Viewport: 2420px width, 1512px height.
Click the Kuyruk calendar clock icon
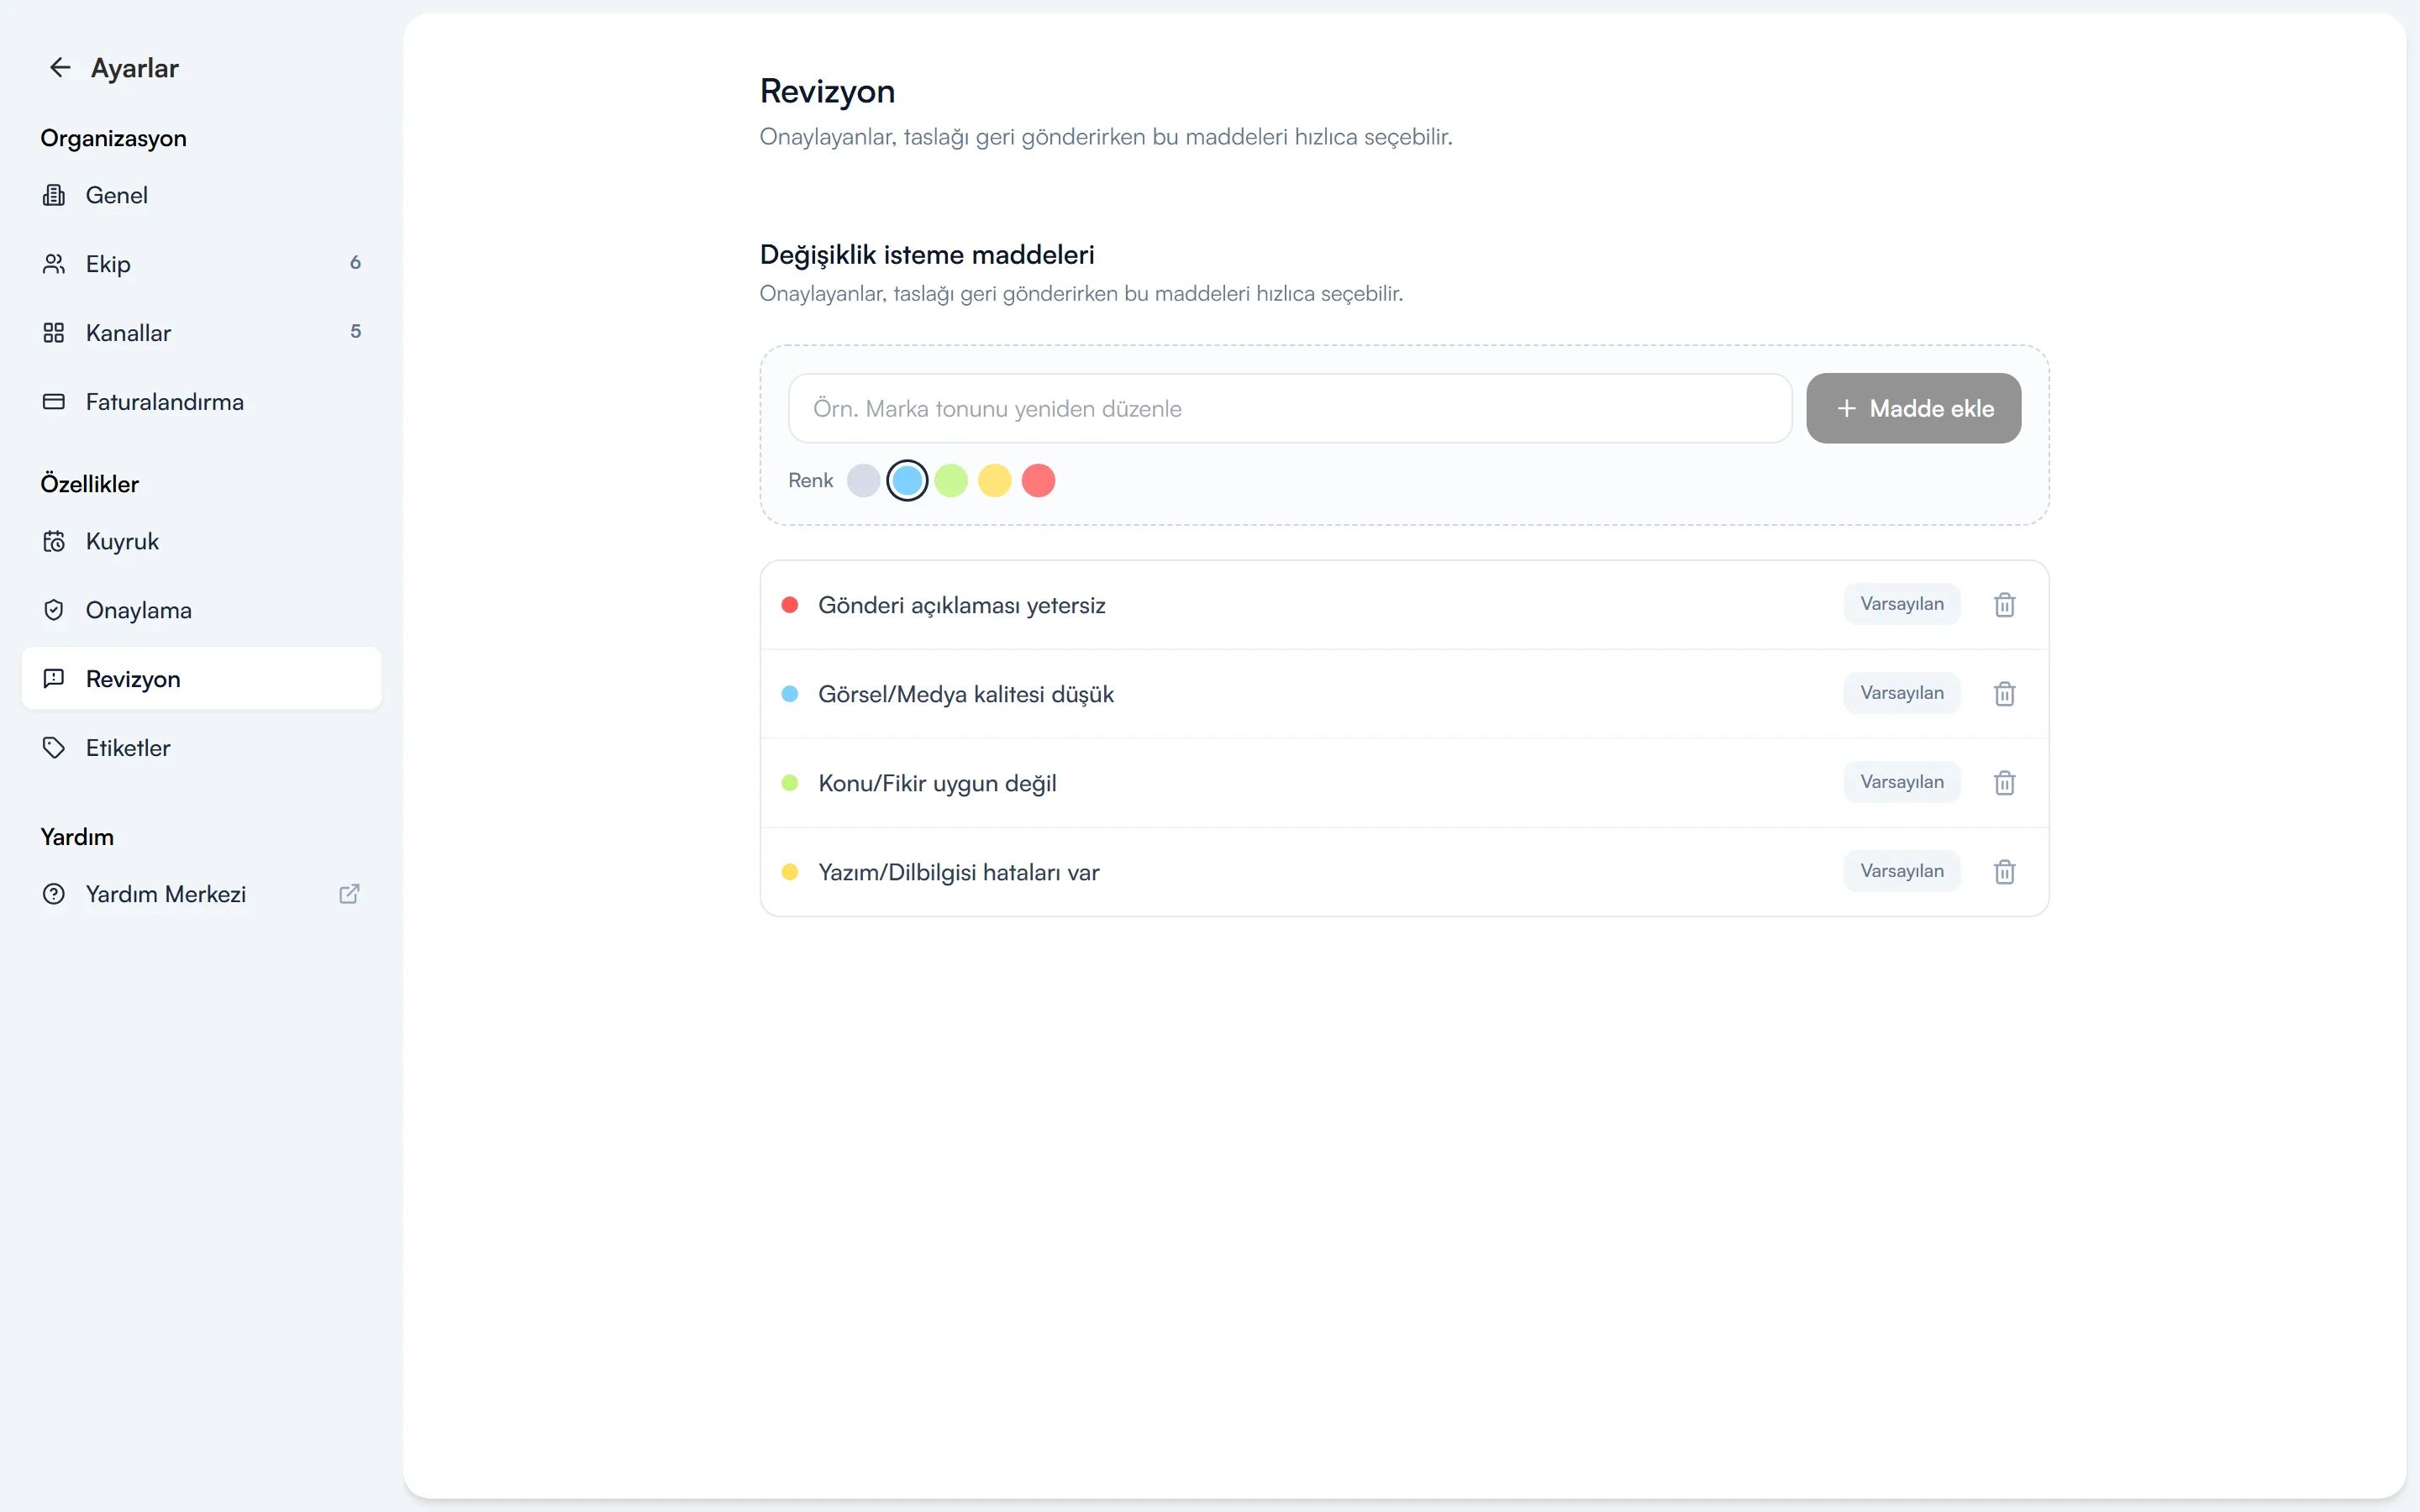click(x=54, y=541)
